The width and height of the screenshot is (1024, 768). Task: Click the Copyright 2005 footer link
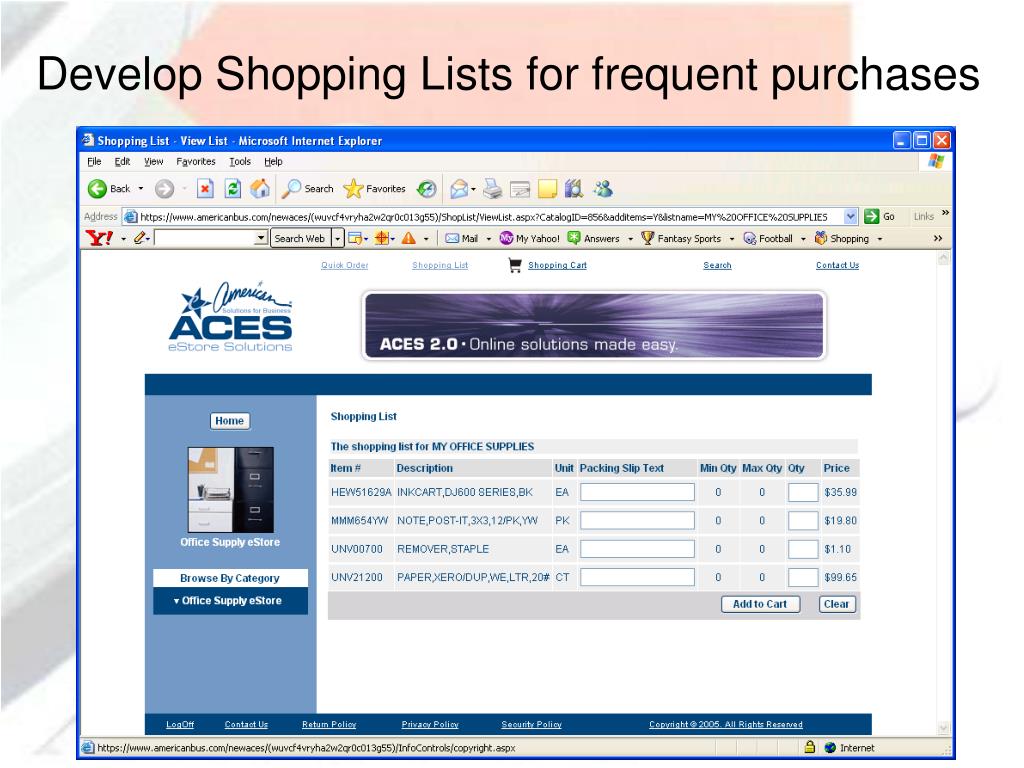pyautogui.click(x=726, y=724)
